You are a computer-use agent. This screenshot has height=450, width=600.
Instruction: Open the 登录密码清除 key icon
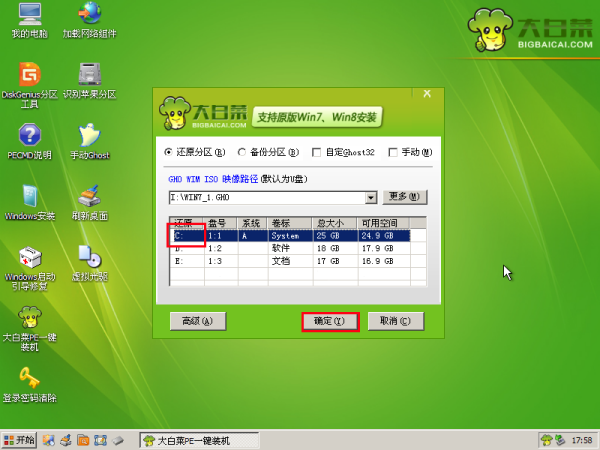29,378
